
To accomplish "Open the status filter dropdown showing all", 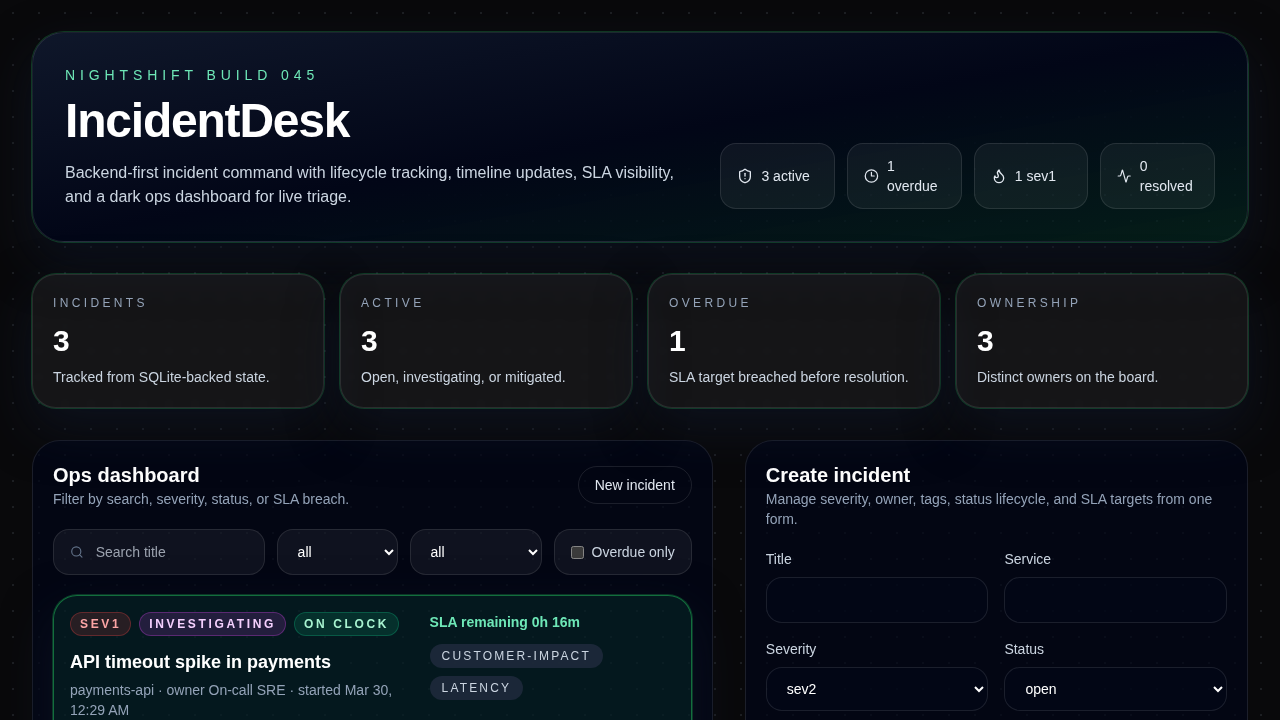I will click(x=476, y=552).
